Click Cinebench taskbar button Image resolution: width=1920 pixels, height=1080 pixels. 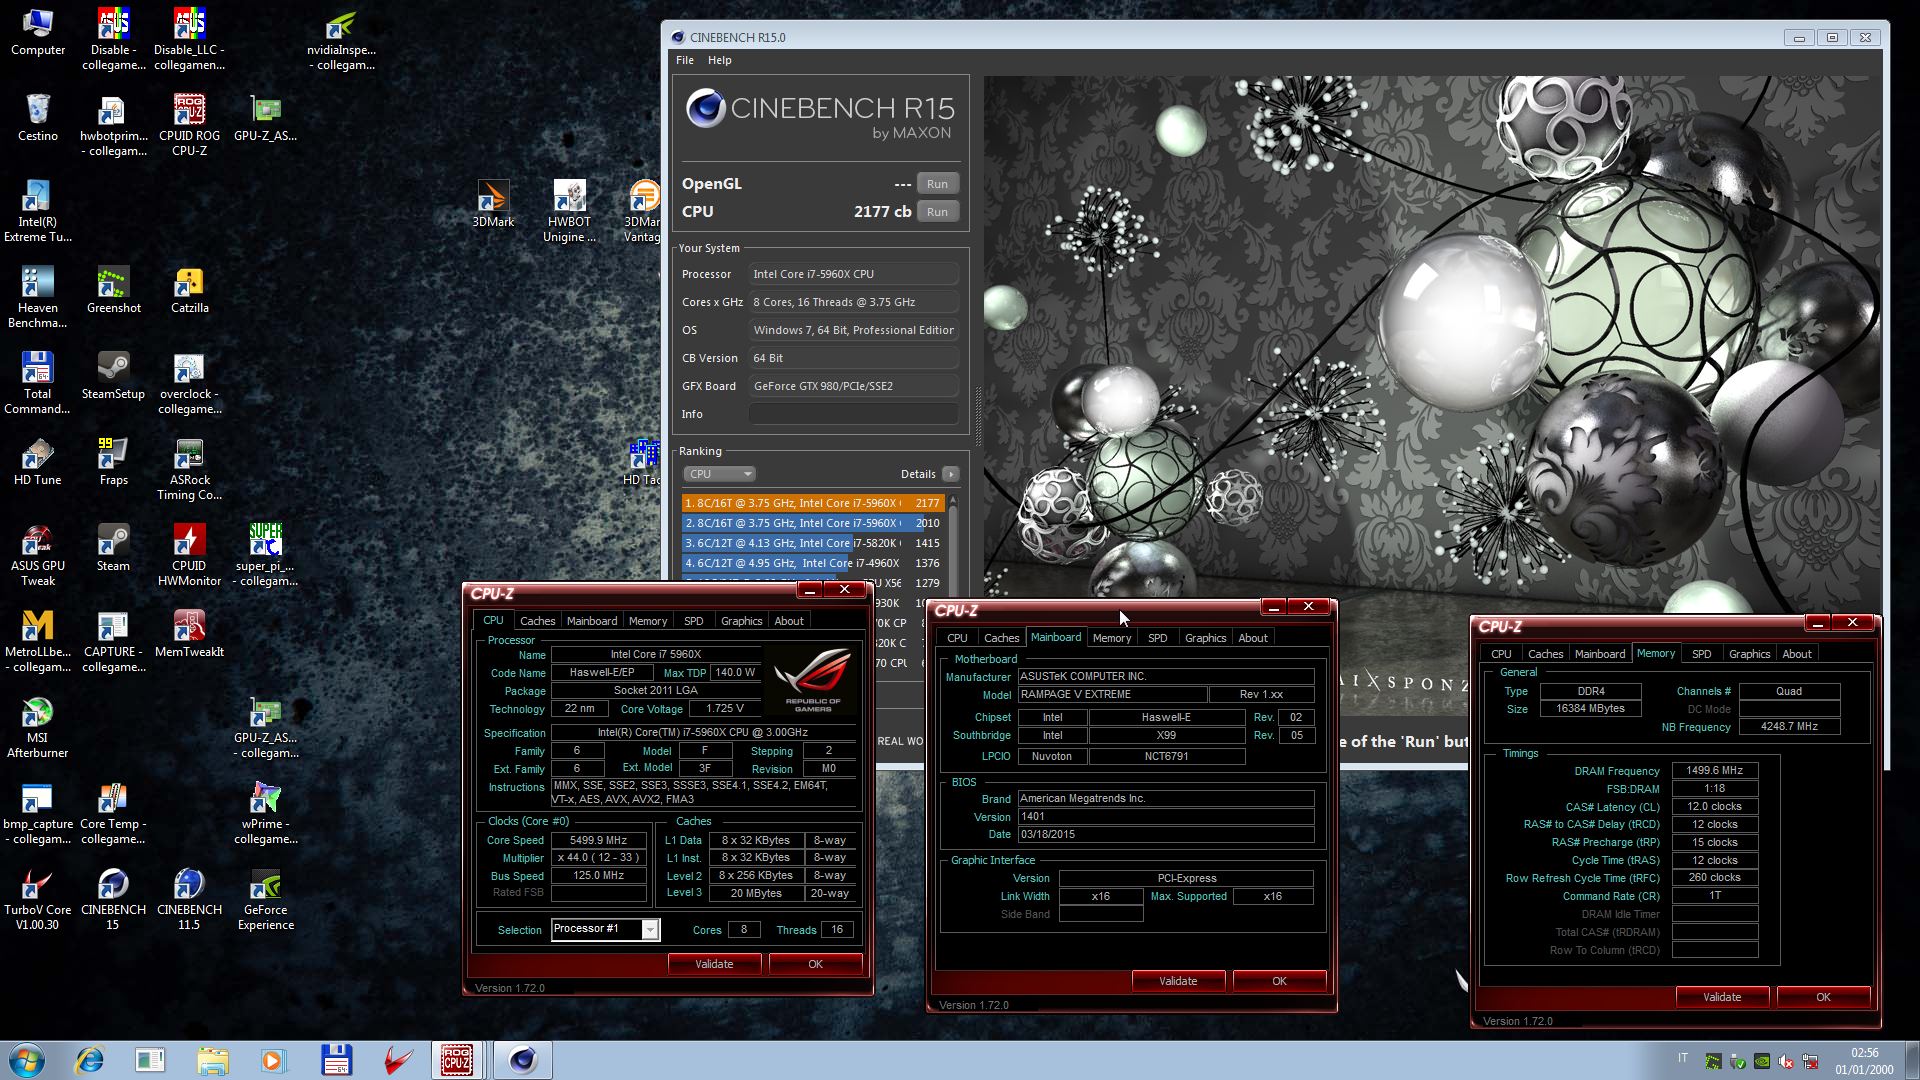(522, 1060)
